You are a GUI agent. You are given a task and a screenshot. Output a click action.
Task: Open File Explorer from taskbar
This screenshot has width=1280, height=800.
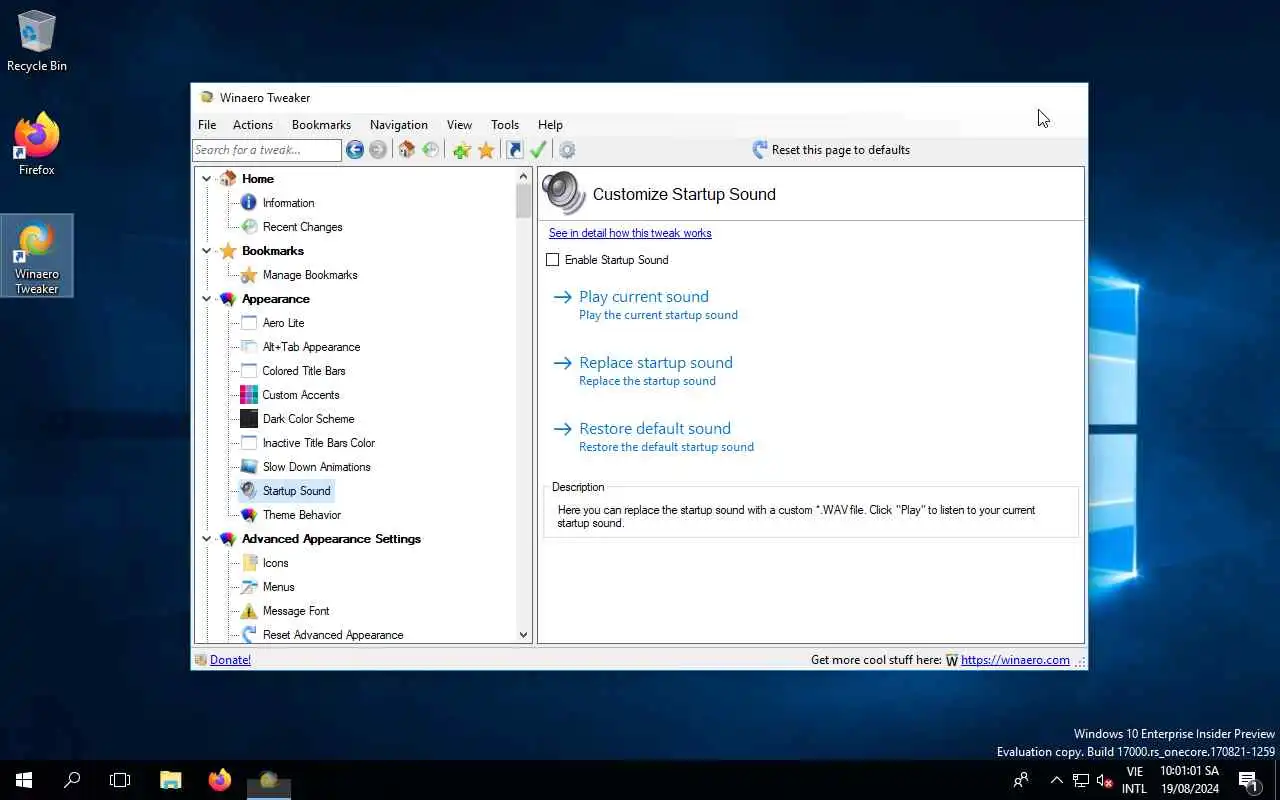tap(171, 780)
